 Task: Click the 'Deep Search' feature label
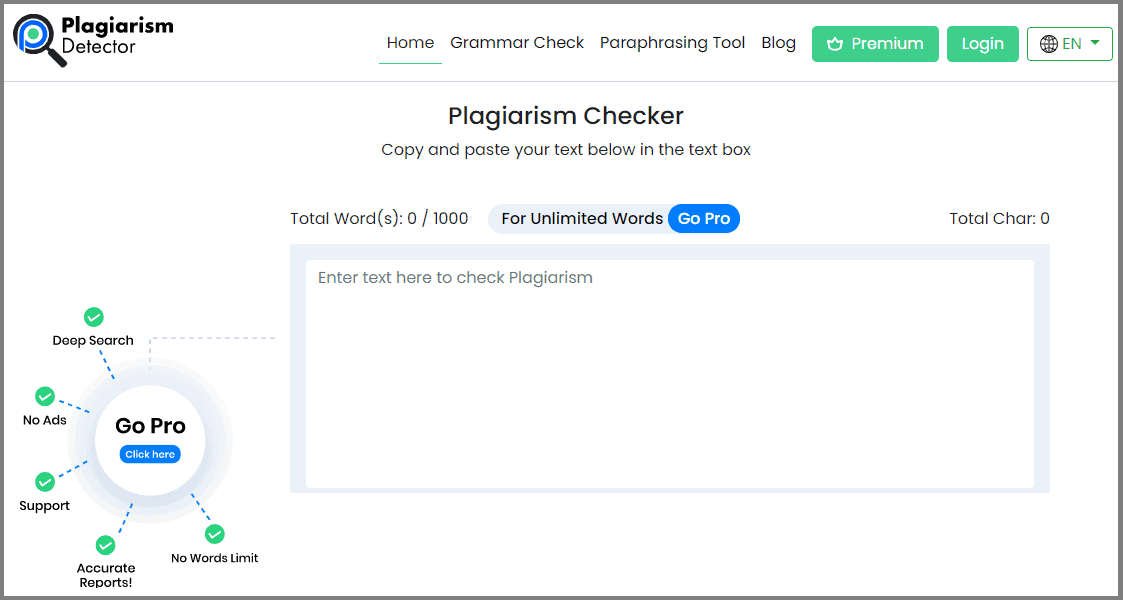[x=93, y=341]
